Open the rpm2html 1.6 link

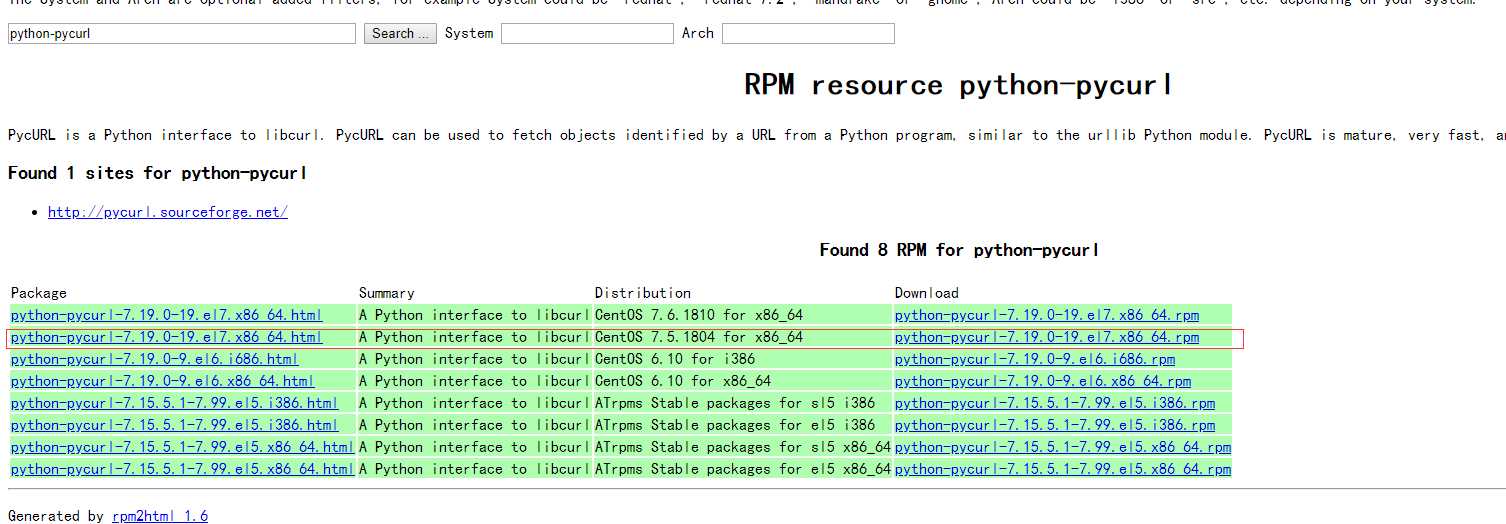click(160, 516)
